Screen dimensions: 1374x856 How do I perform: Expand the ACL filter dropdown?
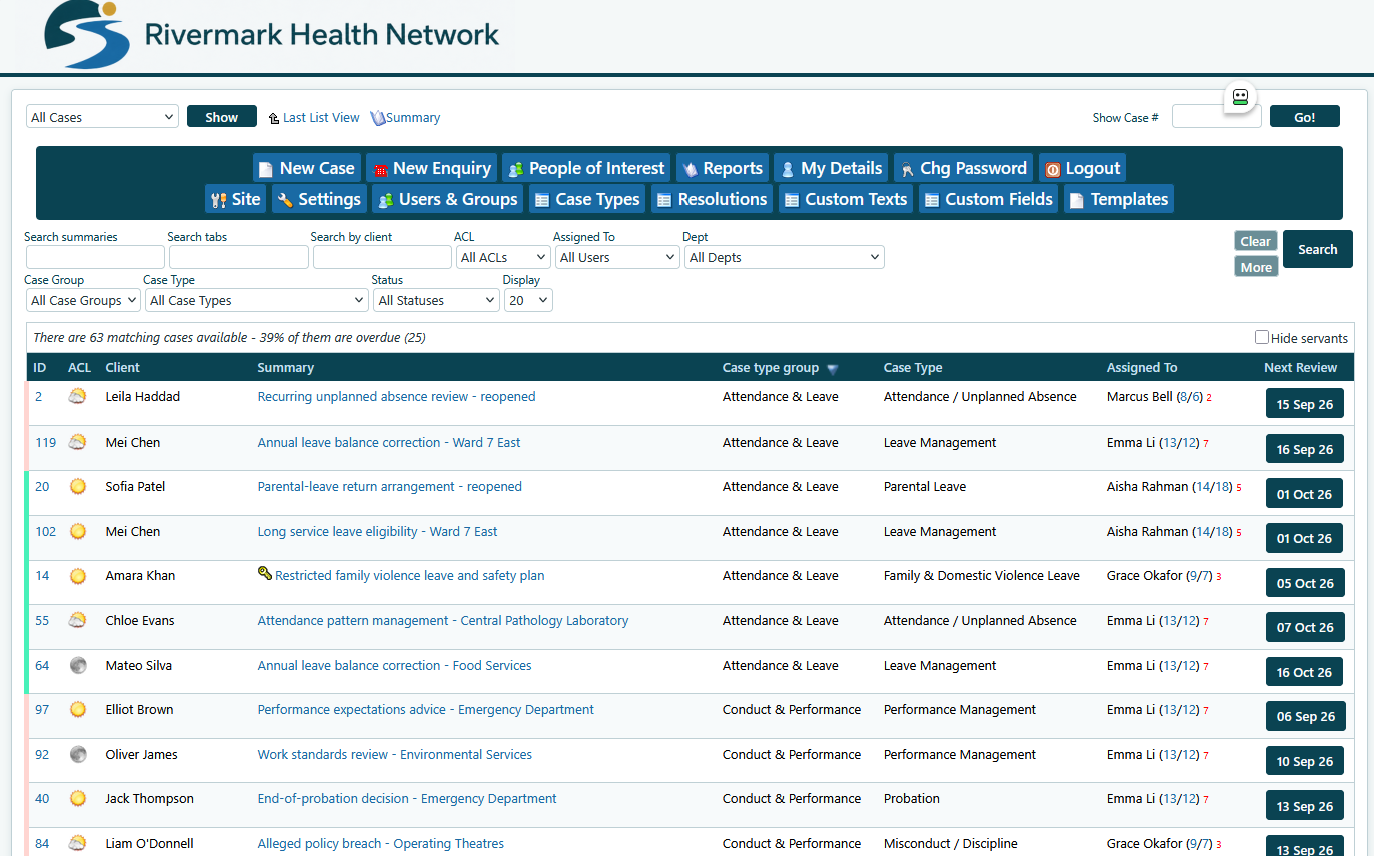coord(503,257)
